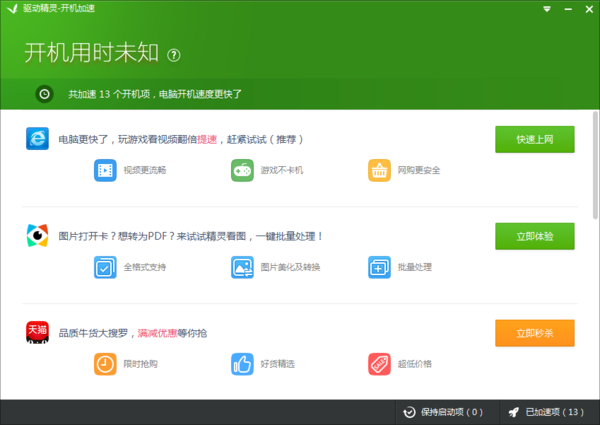
Task: Click the 精灵看图 image viewer eye icon
Action: click(37, 236)
